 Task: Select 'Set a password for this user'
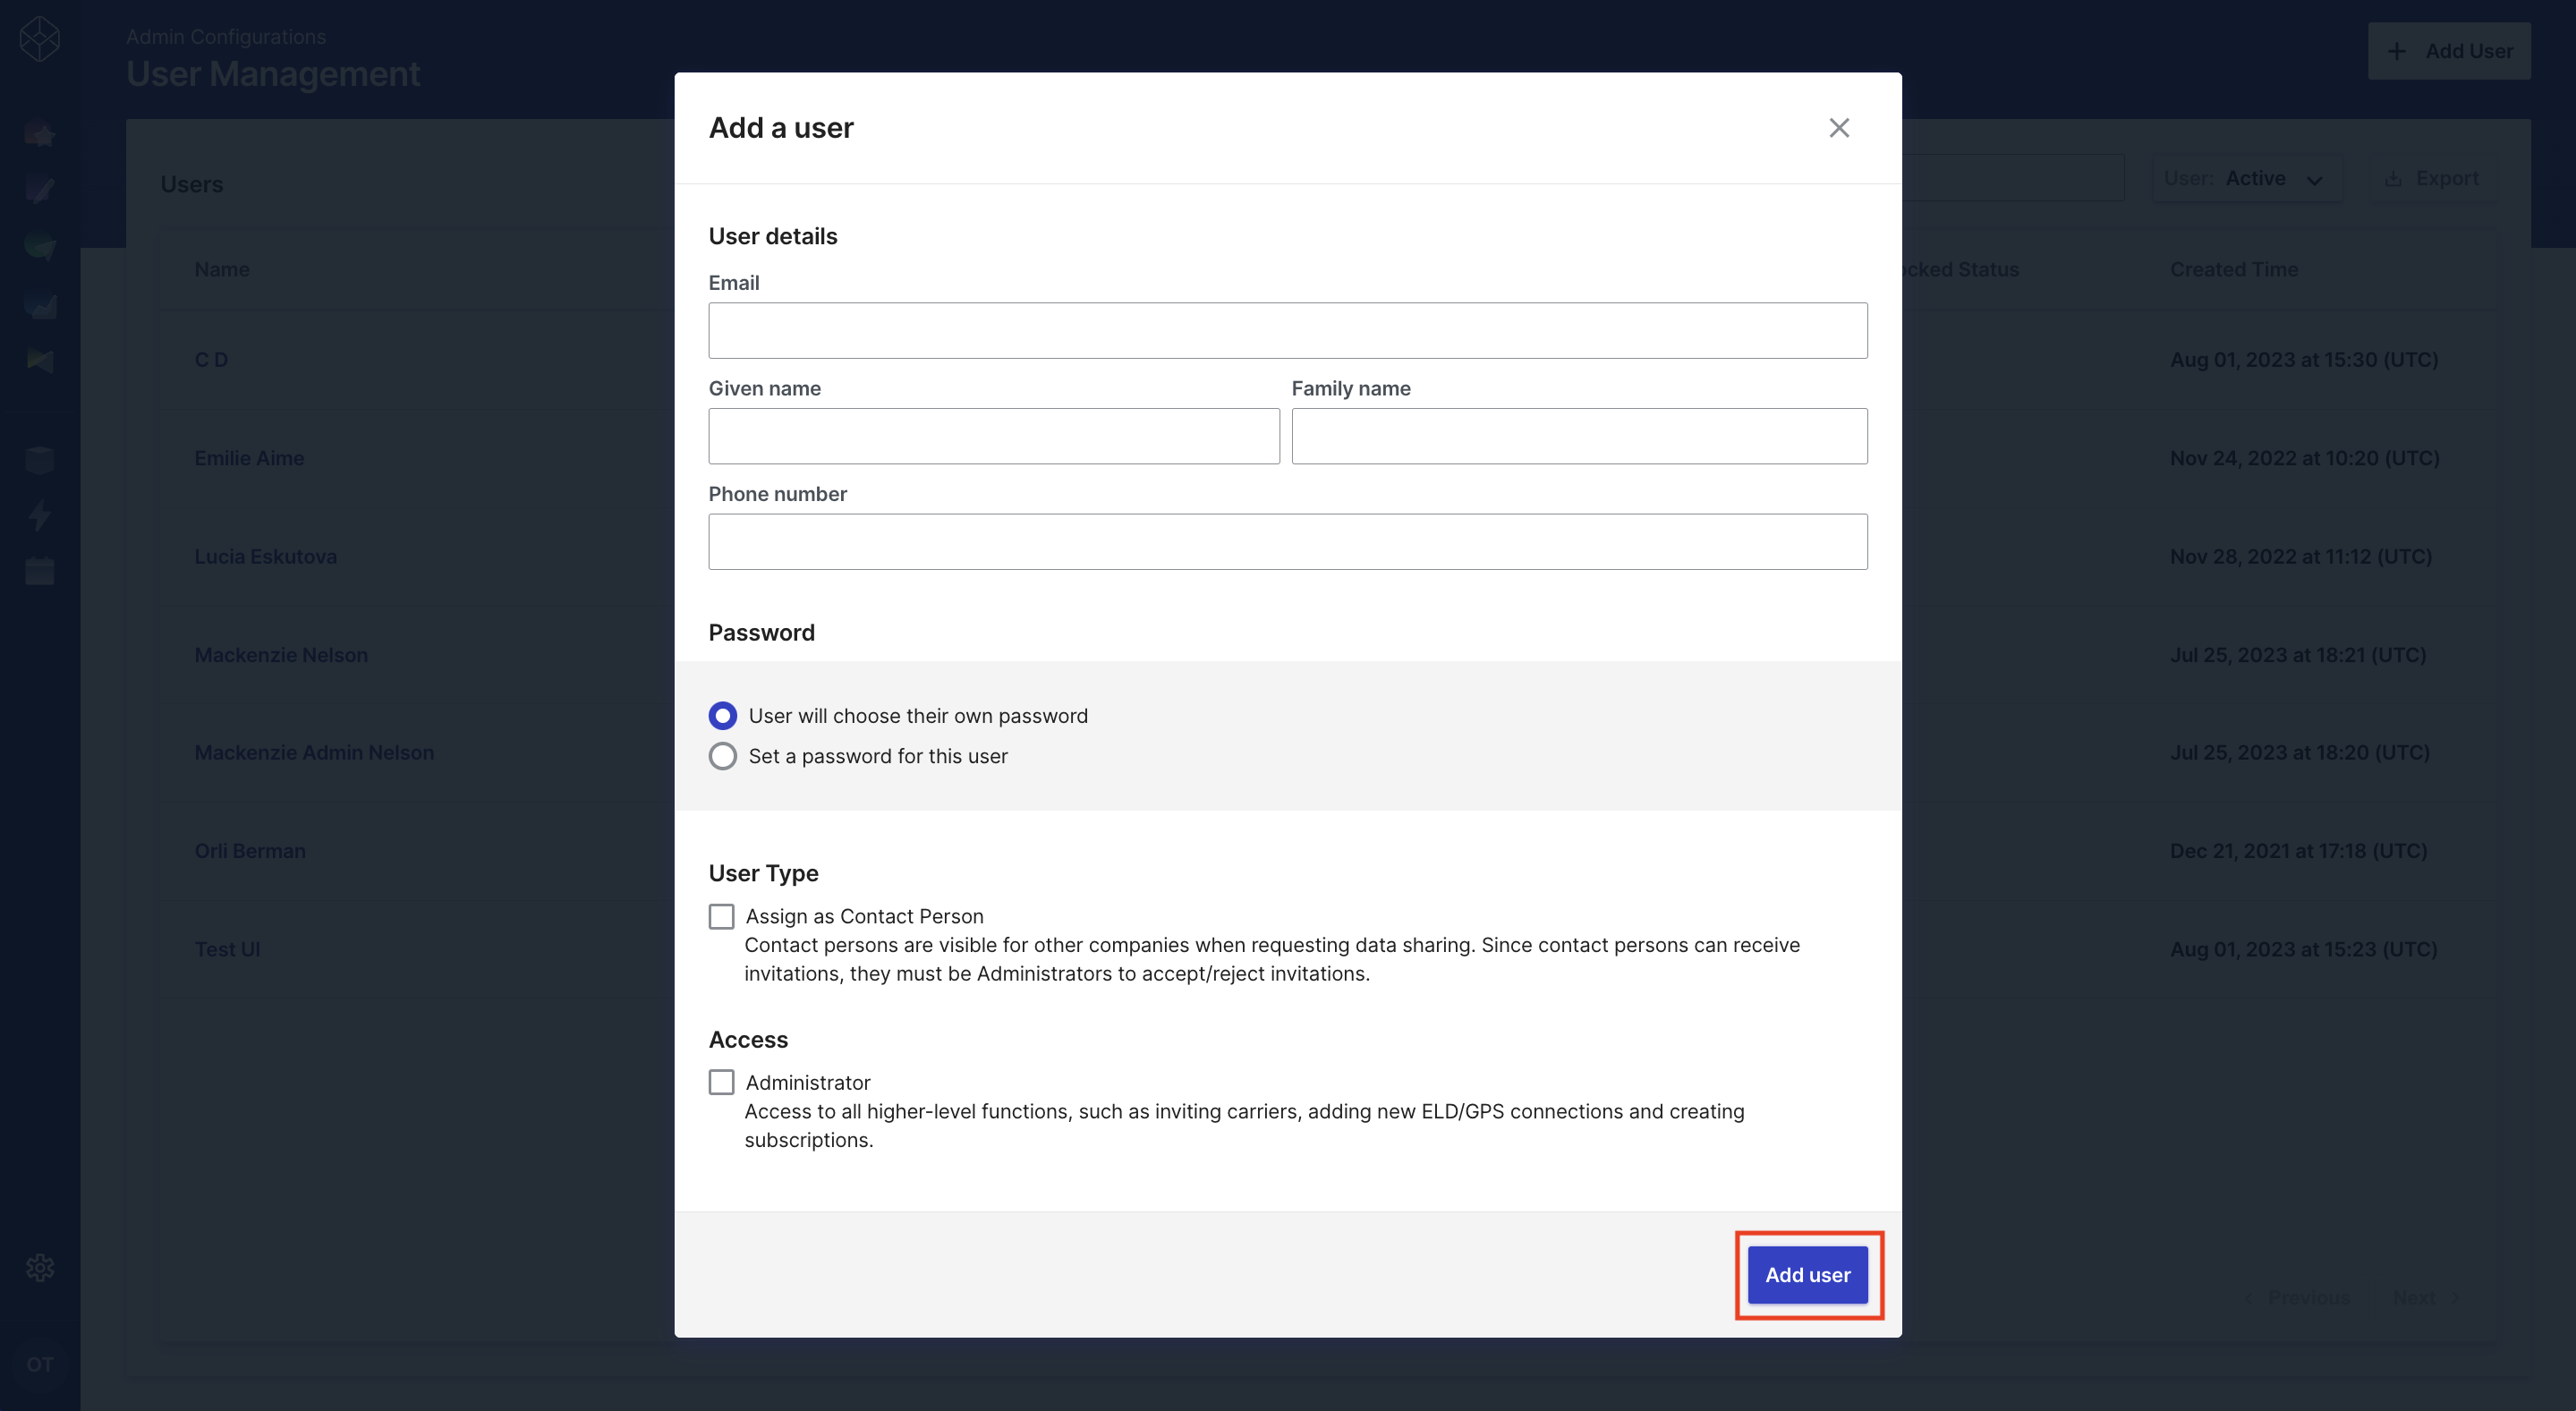[x=723, y=756]
